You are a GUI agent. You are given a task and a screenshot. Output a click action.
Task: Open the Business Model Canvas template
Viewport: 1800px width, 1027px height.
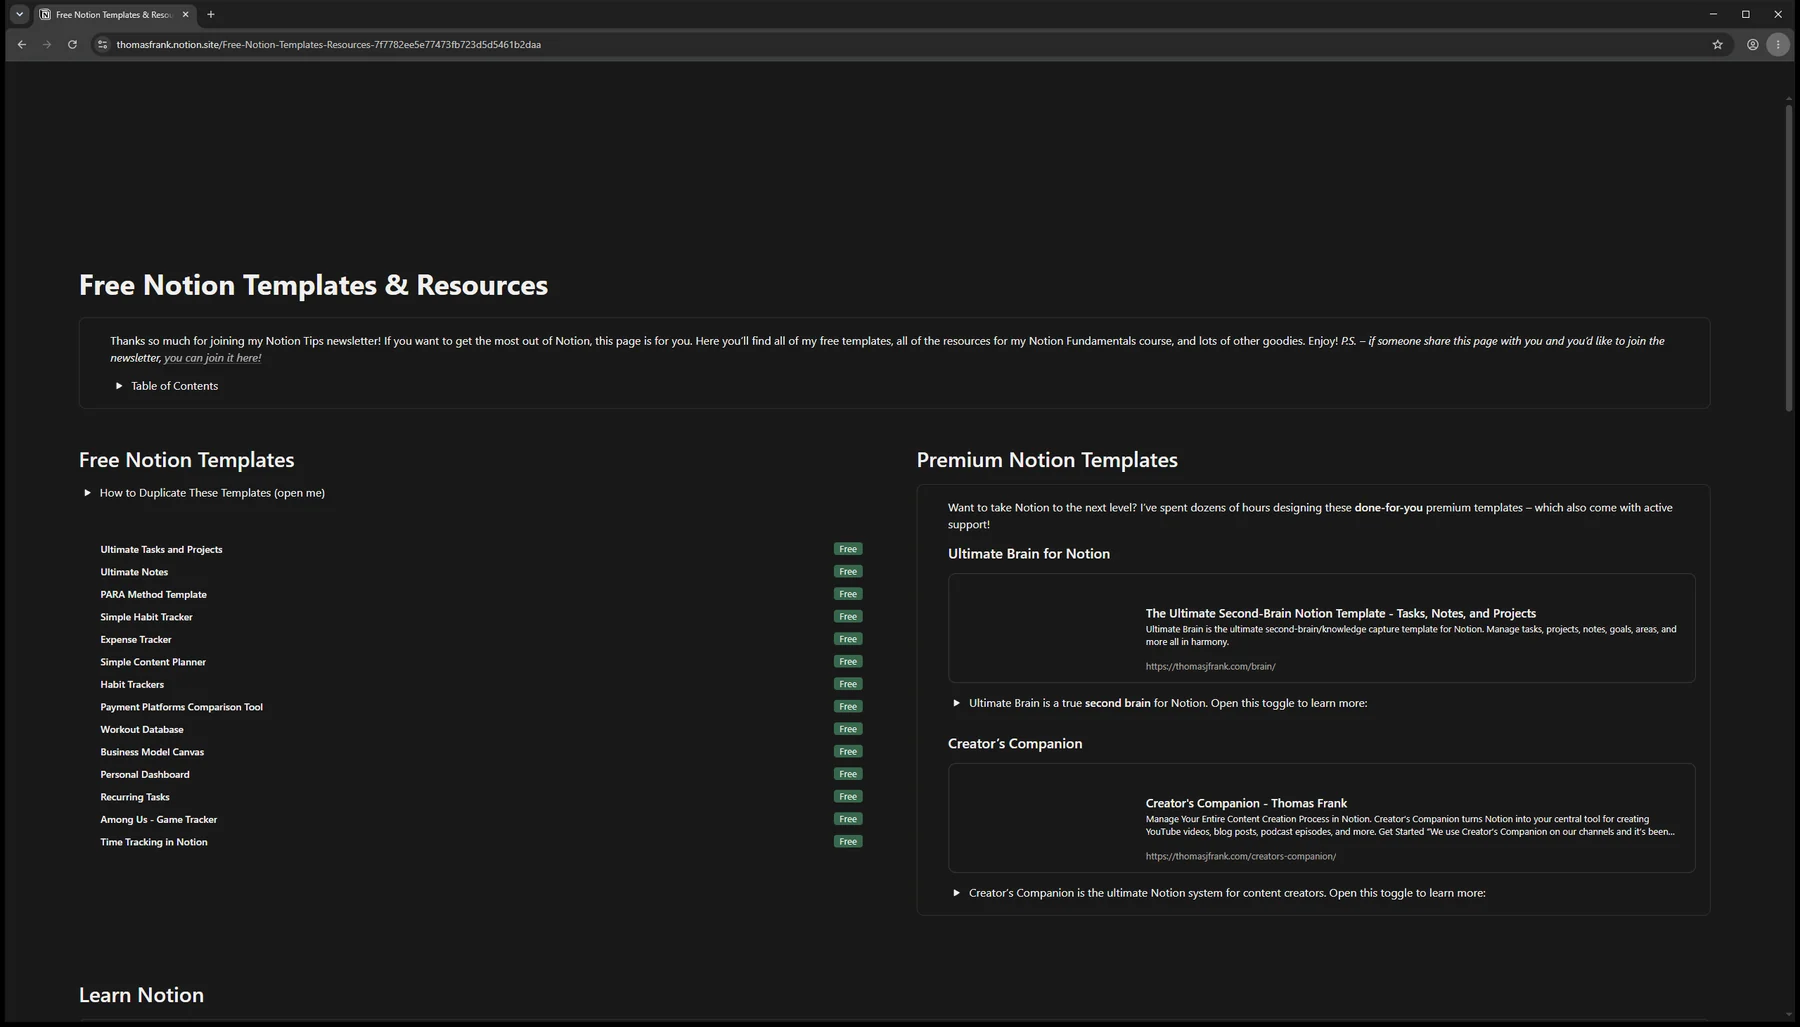[152, 752]
